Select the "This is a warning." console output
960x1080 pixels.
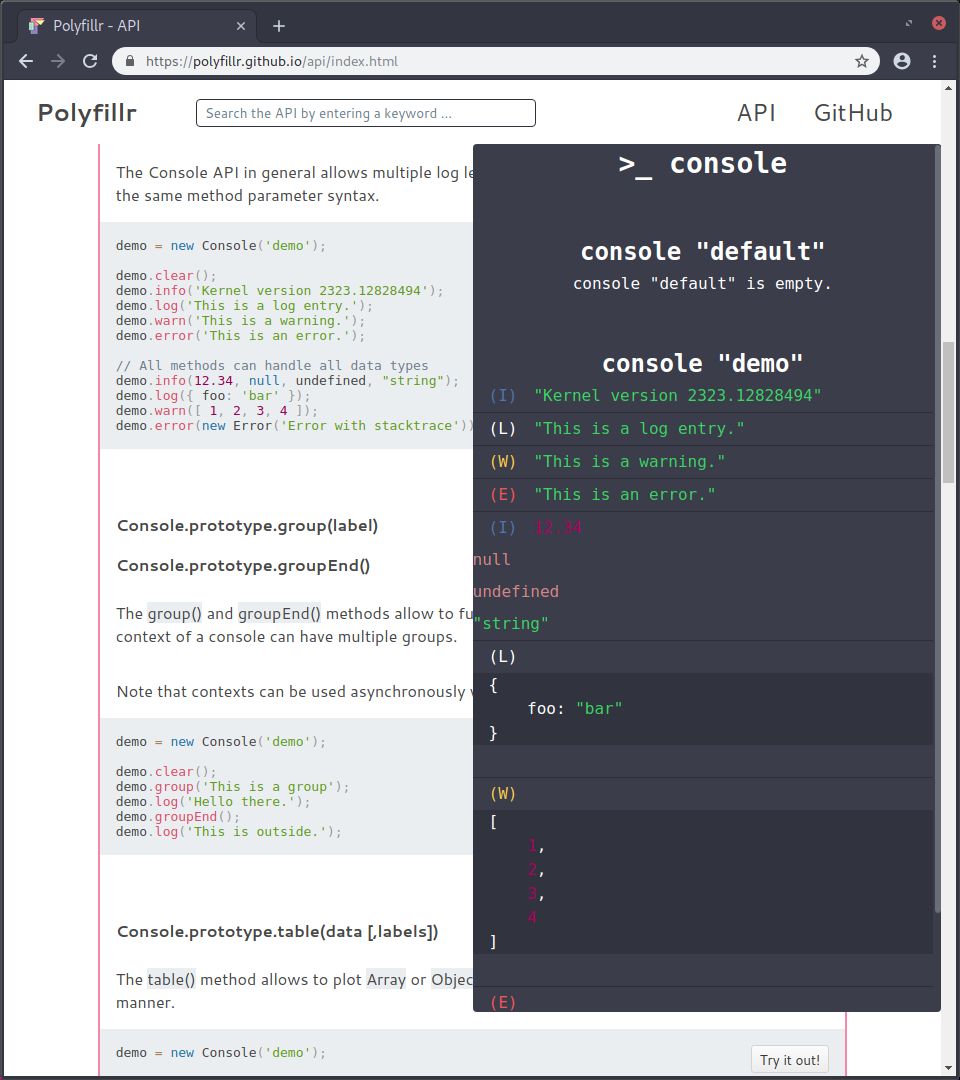[x=629, y=461]
